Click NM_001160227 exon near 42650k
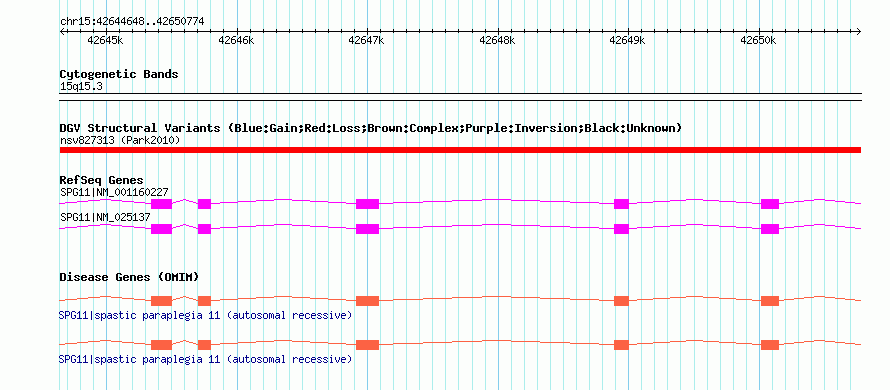Viewport: 890px width, 390px height. tap(770, 204)
